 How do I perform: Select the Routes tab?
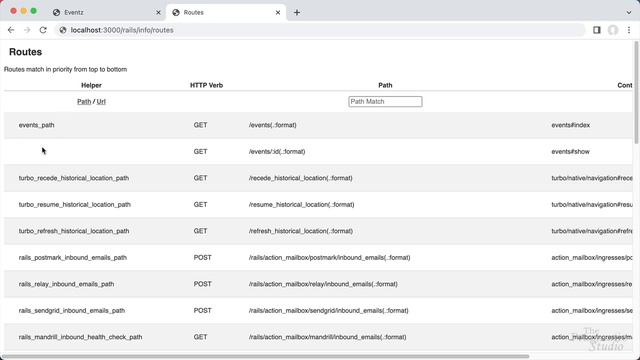225,12
